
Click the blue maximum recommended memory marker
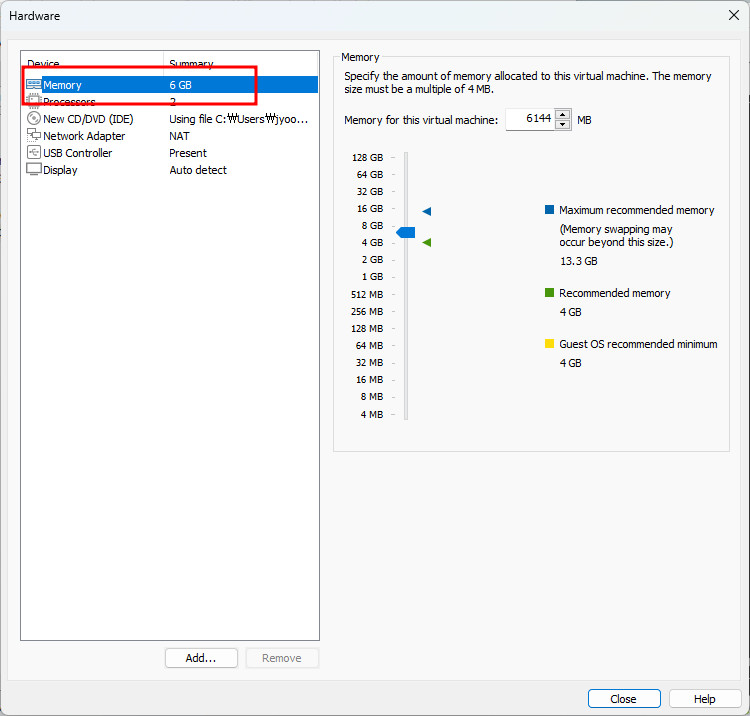[x=427, y=211]
